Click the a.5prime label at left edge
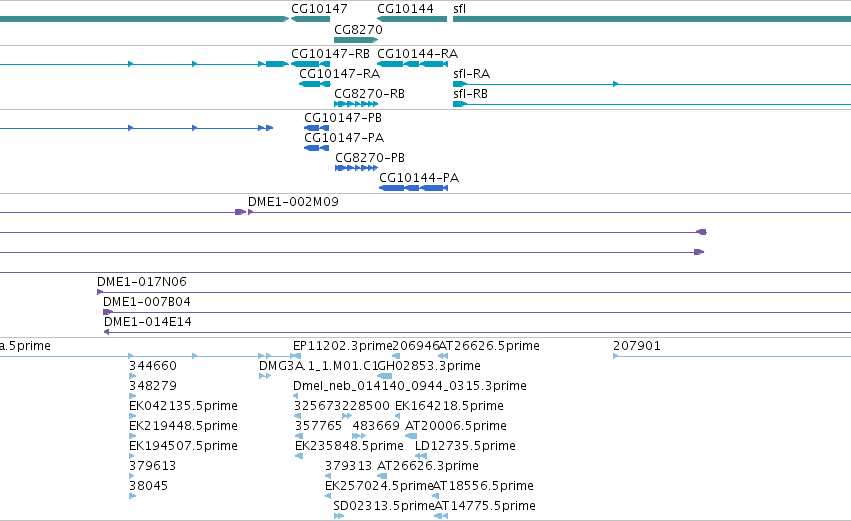851x521 pixels. [25, 346]
